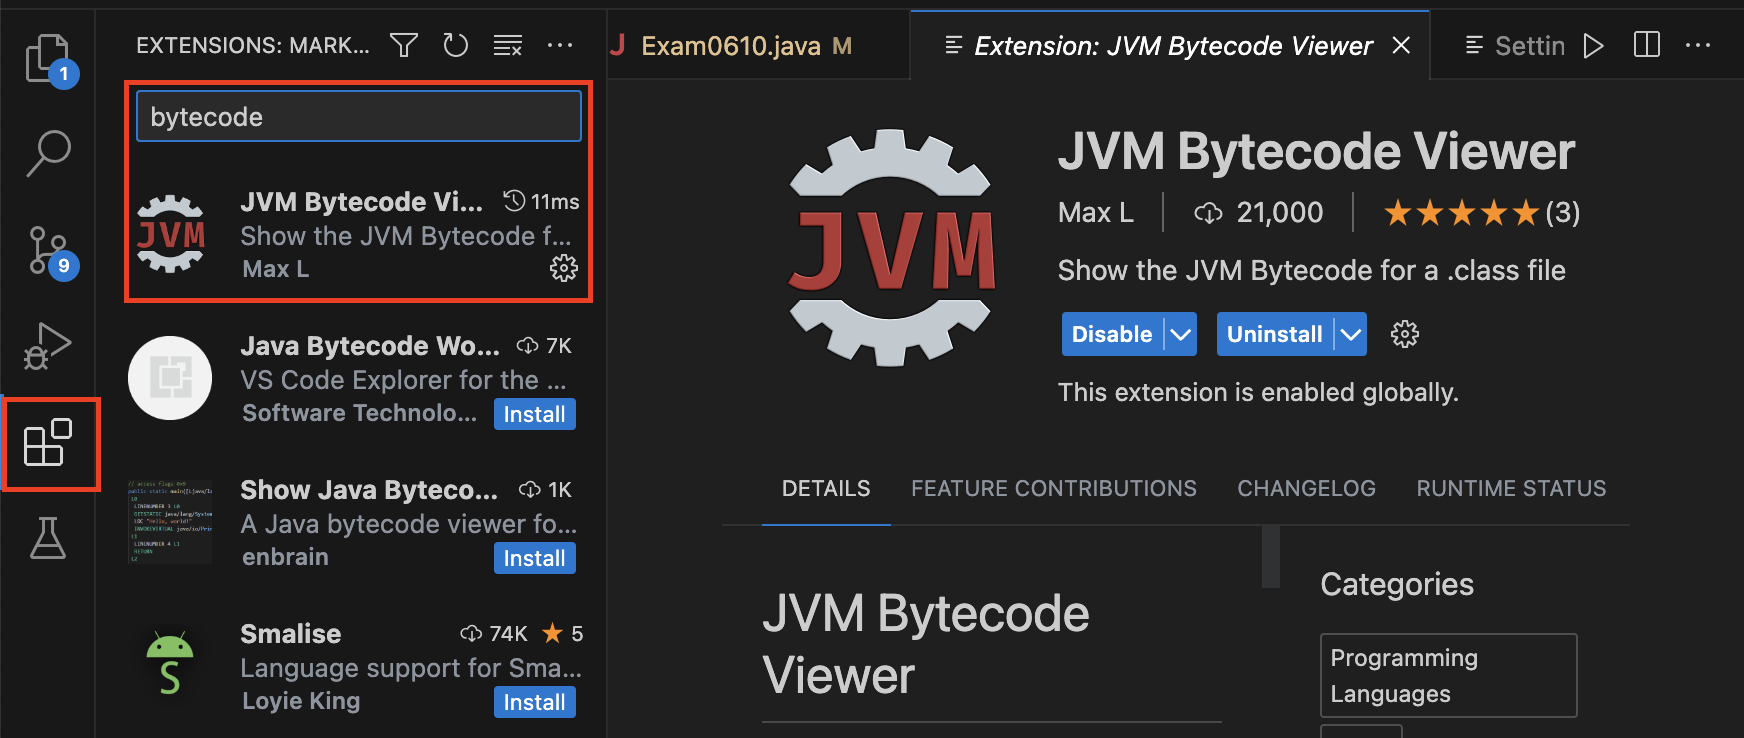The width and height of the screenshot is (1744, 738).
Task: Click the 'Show the JVM Bytecode for a .class file' description
Action: click(x=1312, y=270)
